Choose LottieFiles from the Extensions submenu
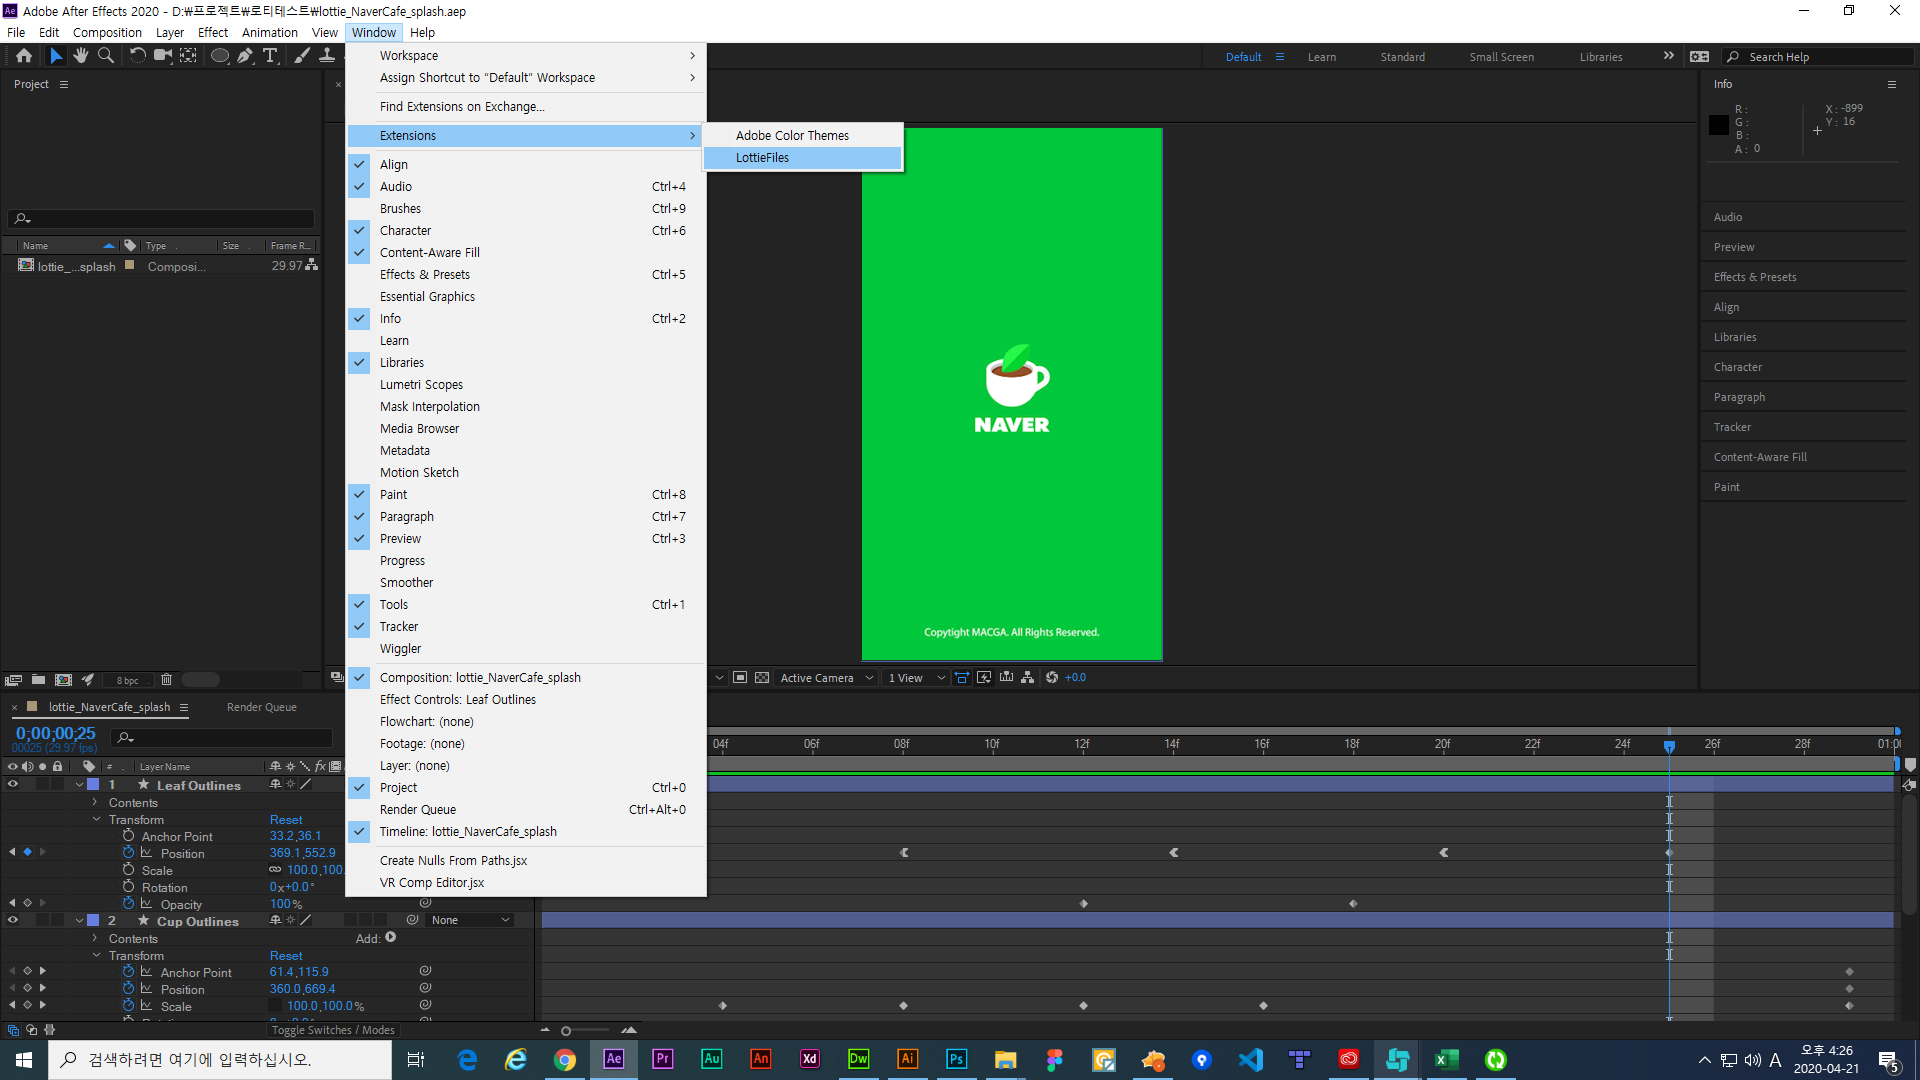The image size is (1920, 1080). [762, 158]
